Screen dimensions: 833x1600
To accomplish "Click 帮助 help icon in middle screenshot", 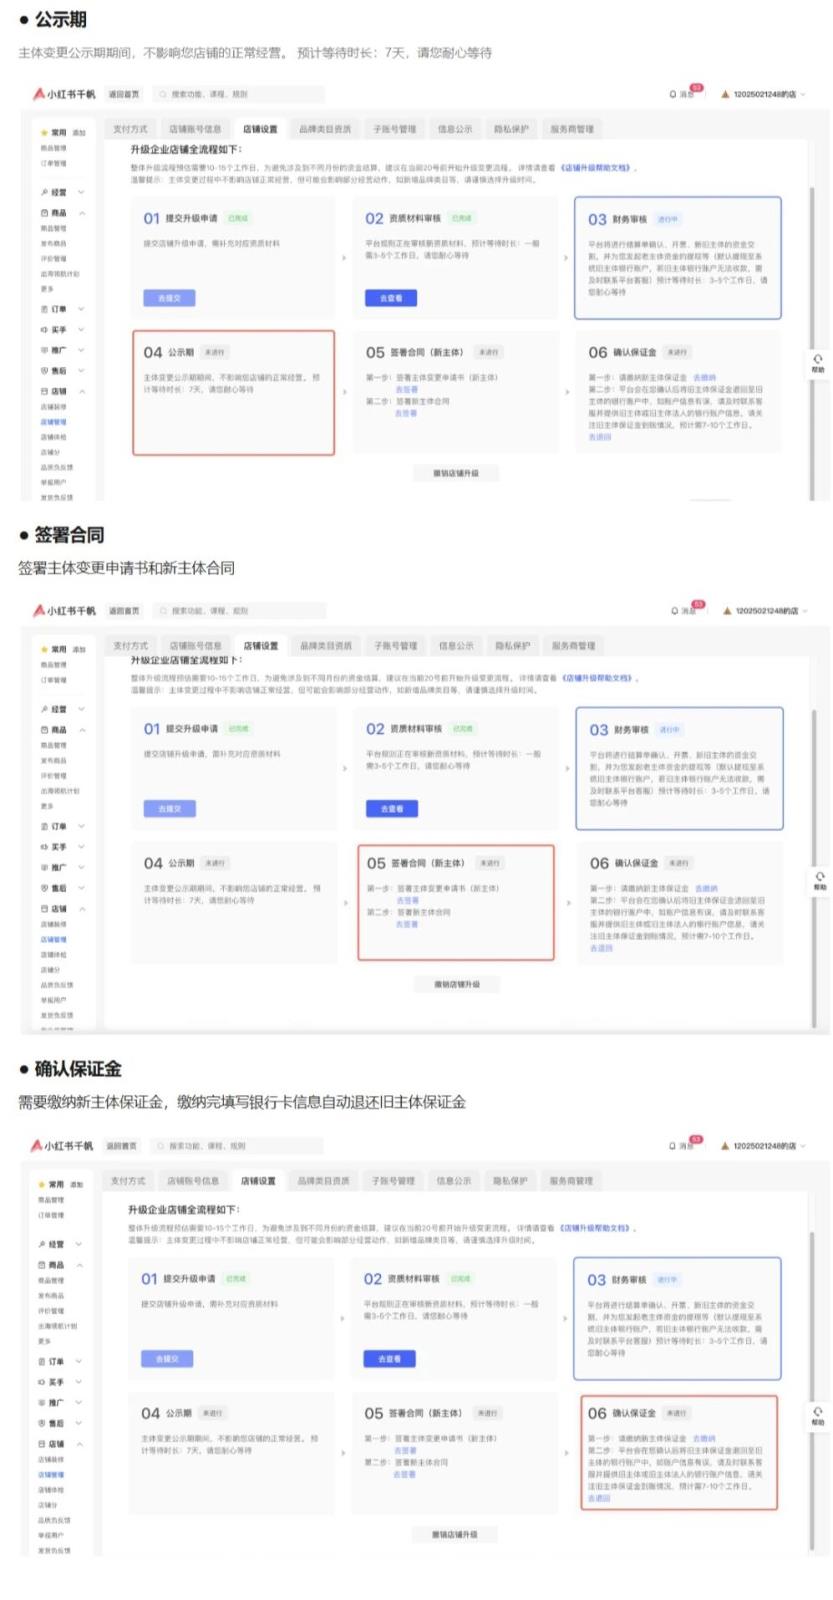I will point(819,880).
